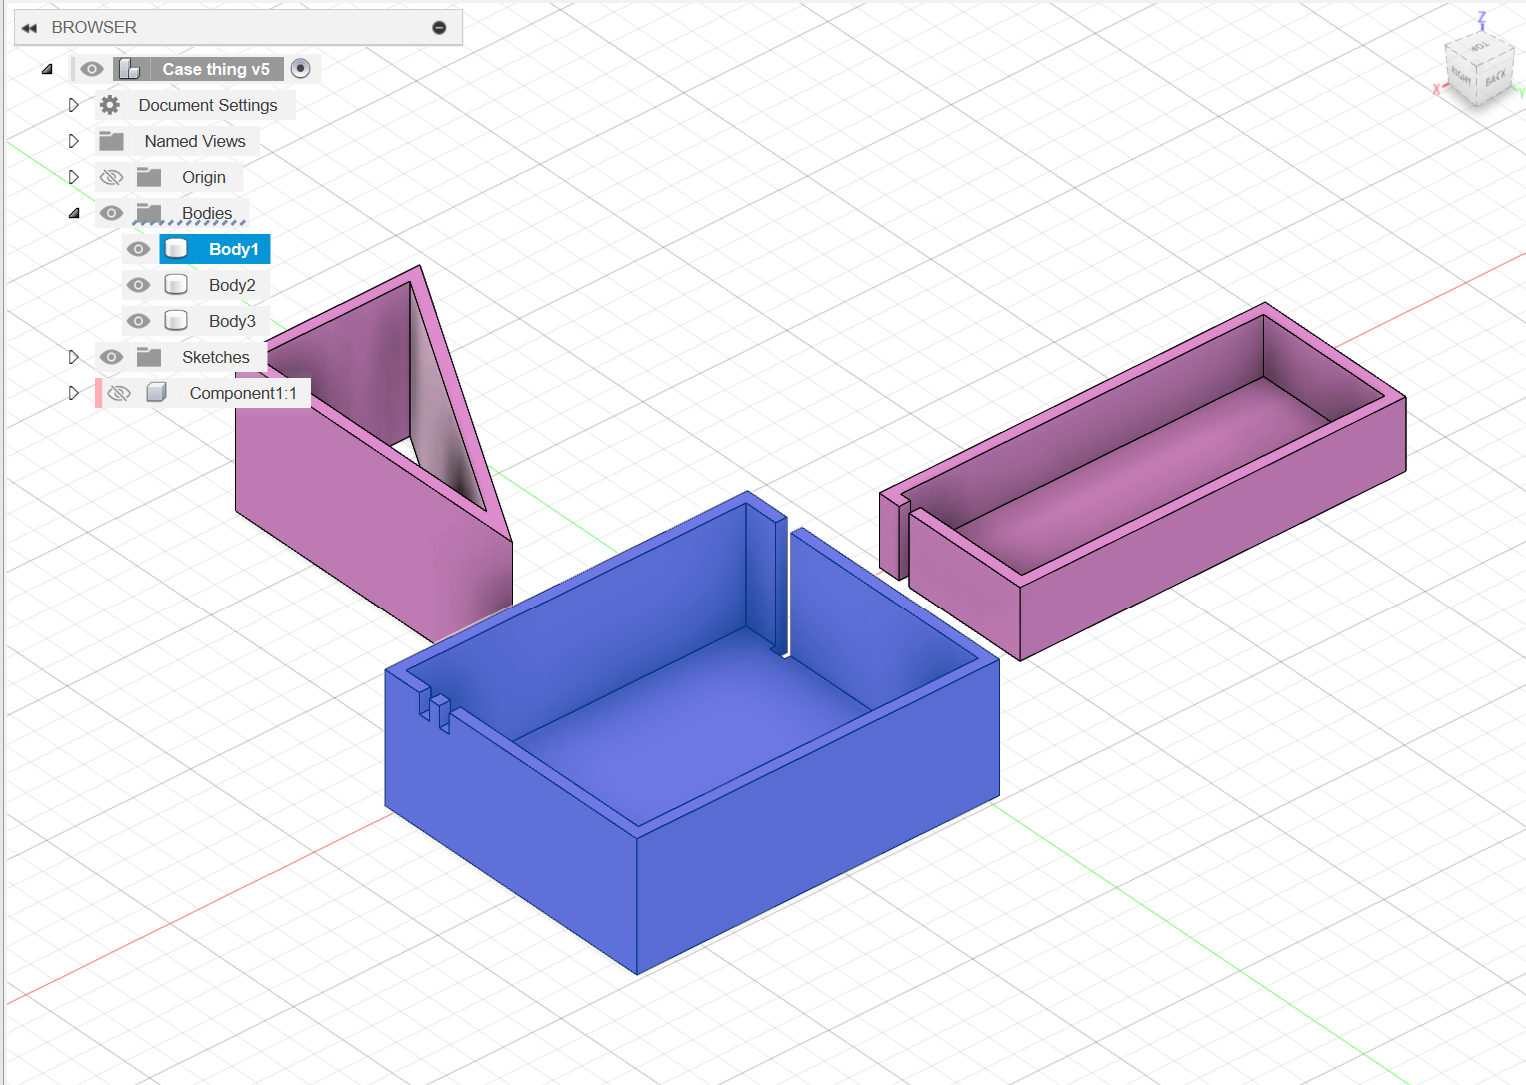
Task: Click the Case thing v5 component icon
Action: [x=128, y=69]
